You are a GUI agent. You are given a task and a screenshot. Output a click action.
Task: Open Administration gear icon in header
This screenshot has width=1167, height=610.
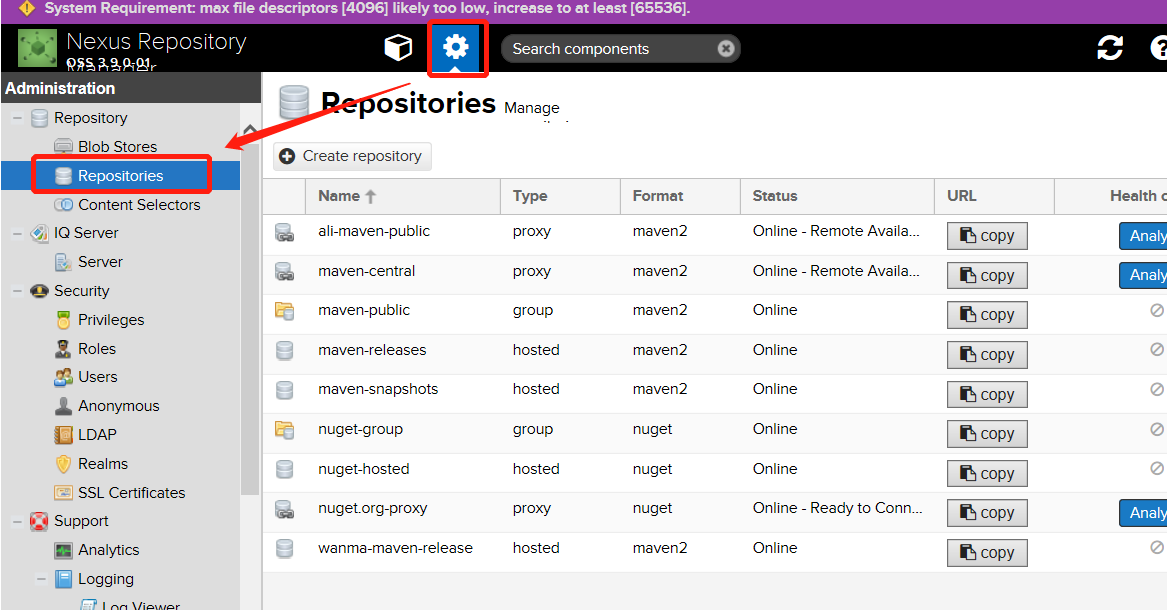[455, 48]
